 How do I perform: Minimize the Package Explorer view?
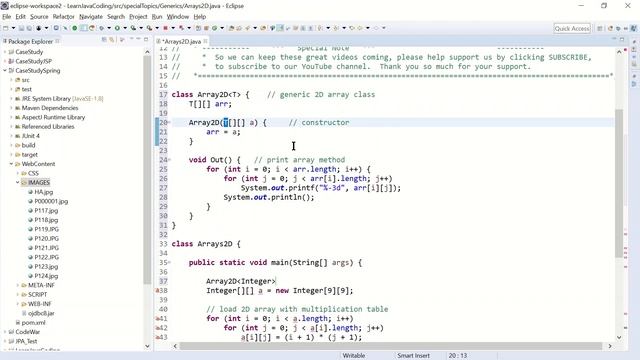pos(138,39)
